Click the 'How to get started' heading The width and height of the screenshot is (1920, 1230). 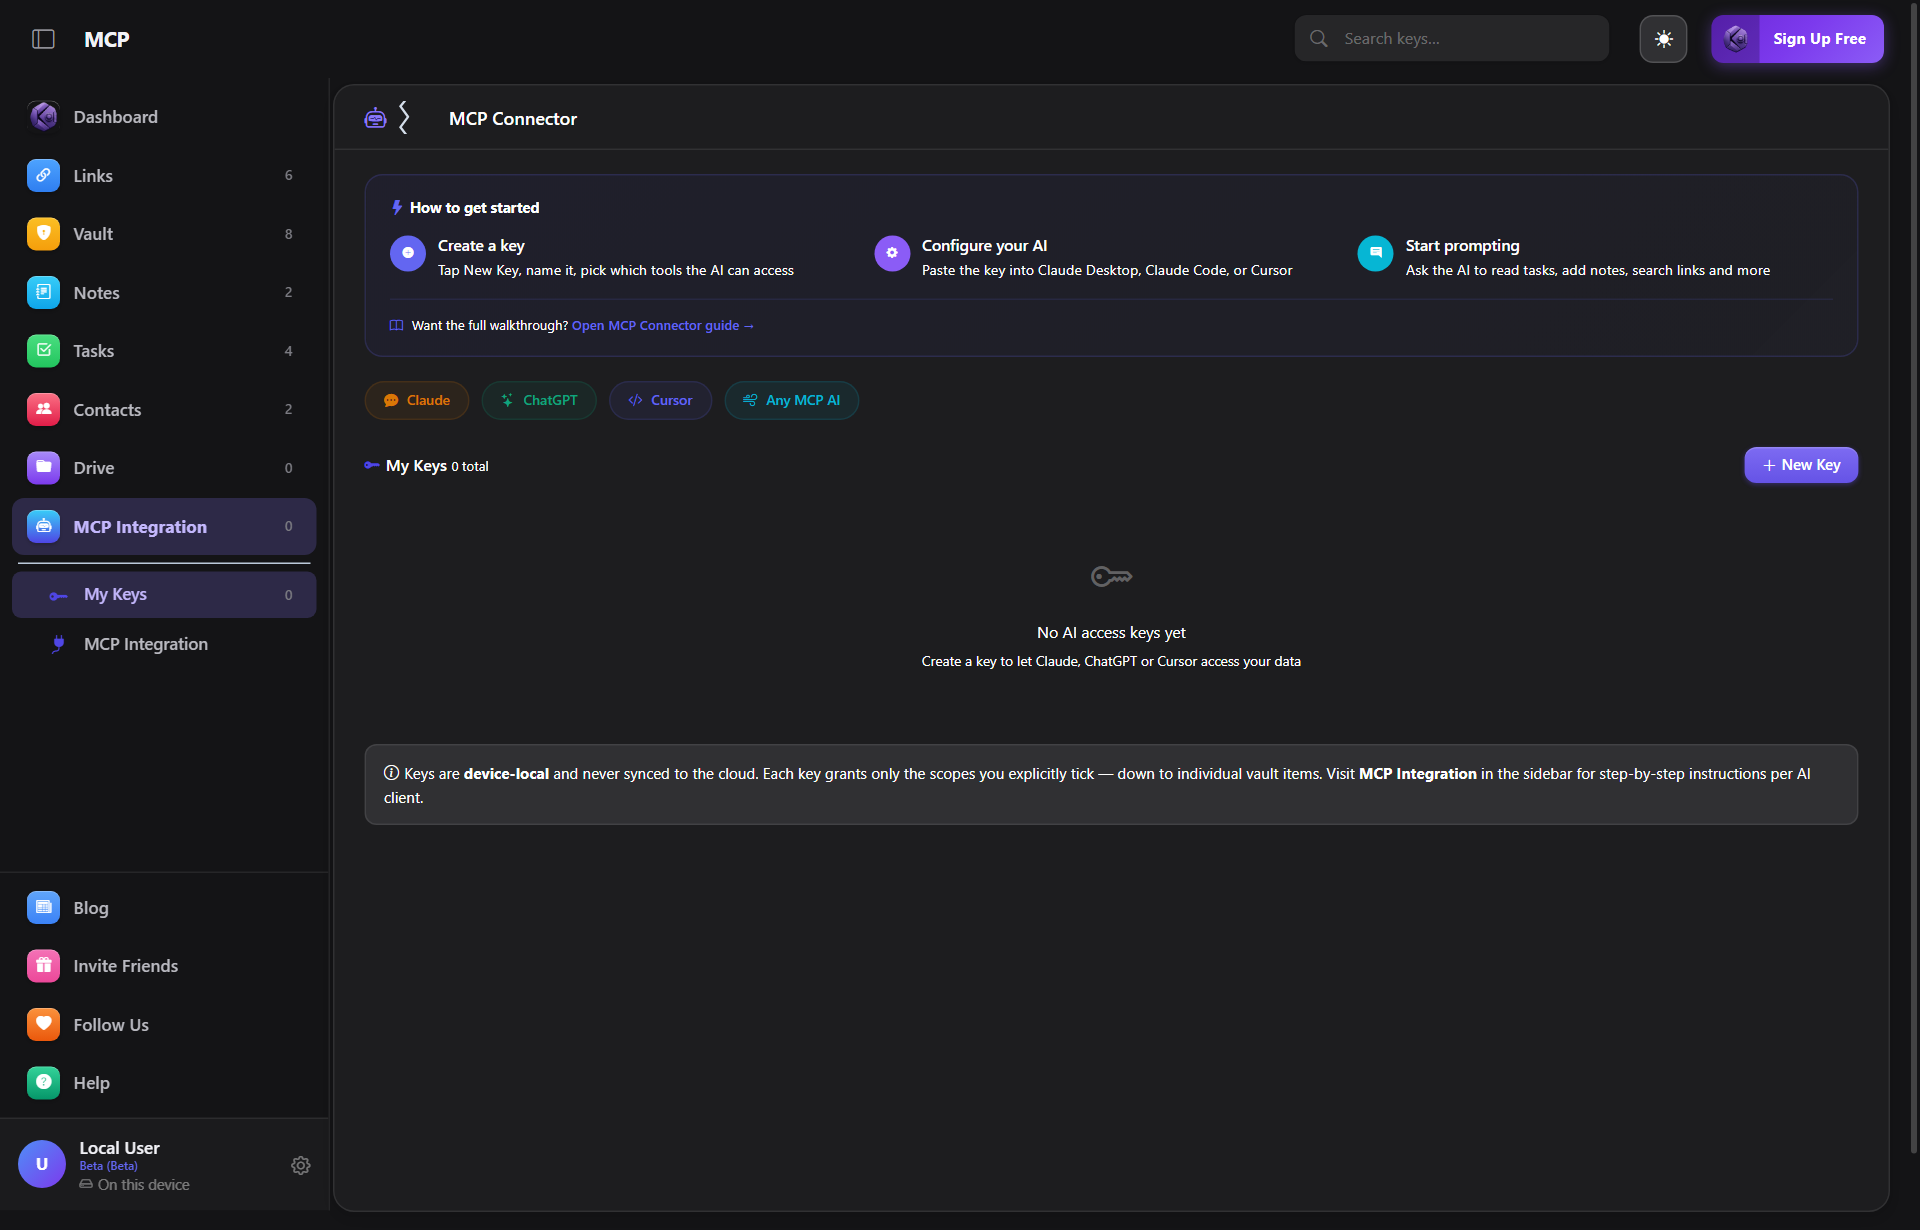coord(474,208)
